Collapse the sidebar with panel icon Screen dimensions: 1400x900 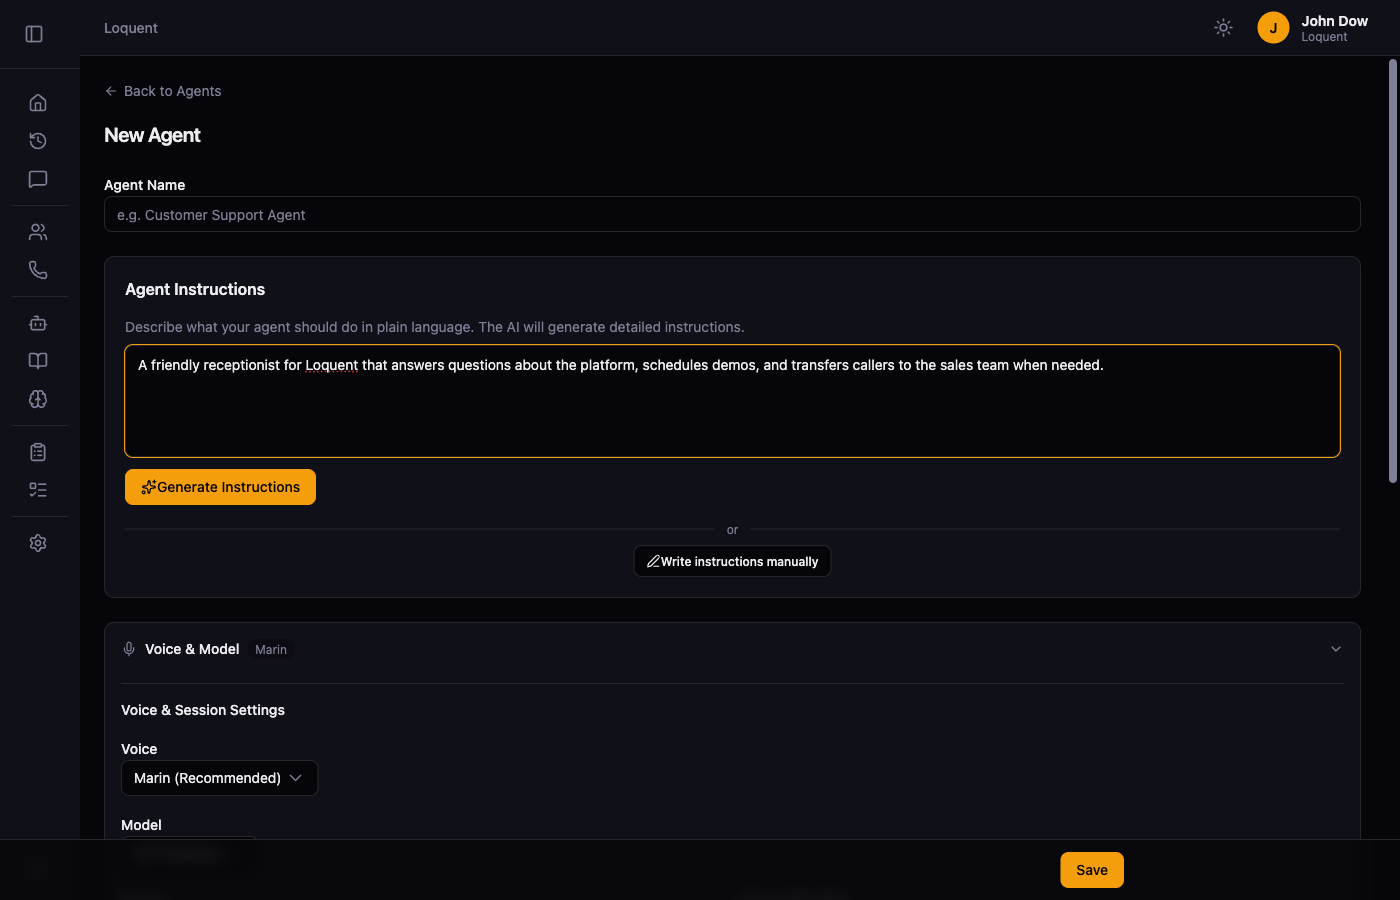[x=33, y=33]
